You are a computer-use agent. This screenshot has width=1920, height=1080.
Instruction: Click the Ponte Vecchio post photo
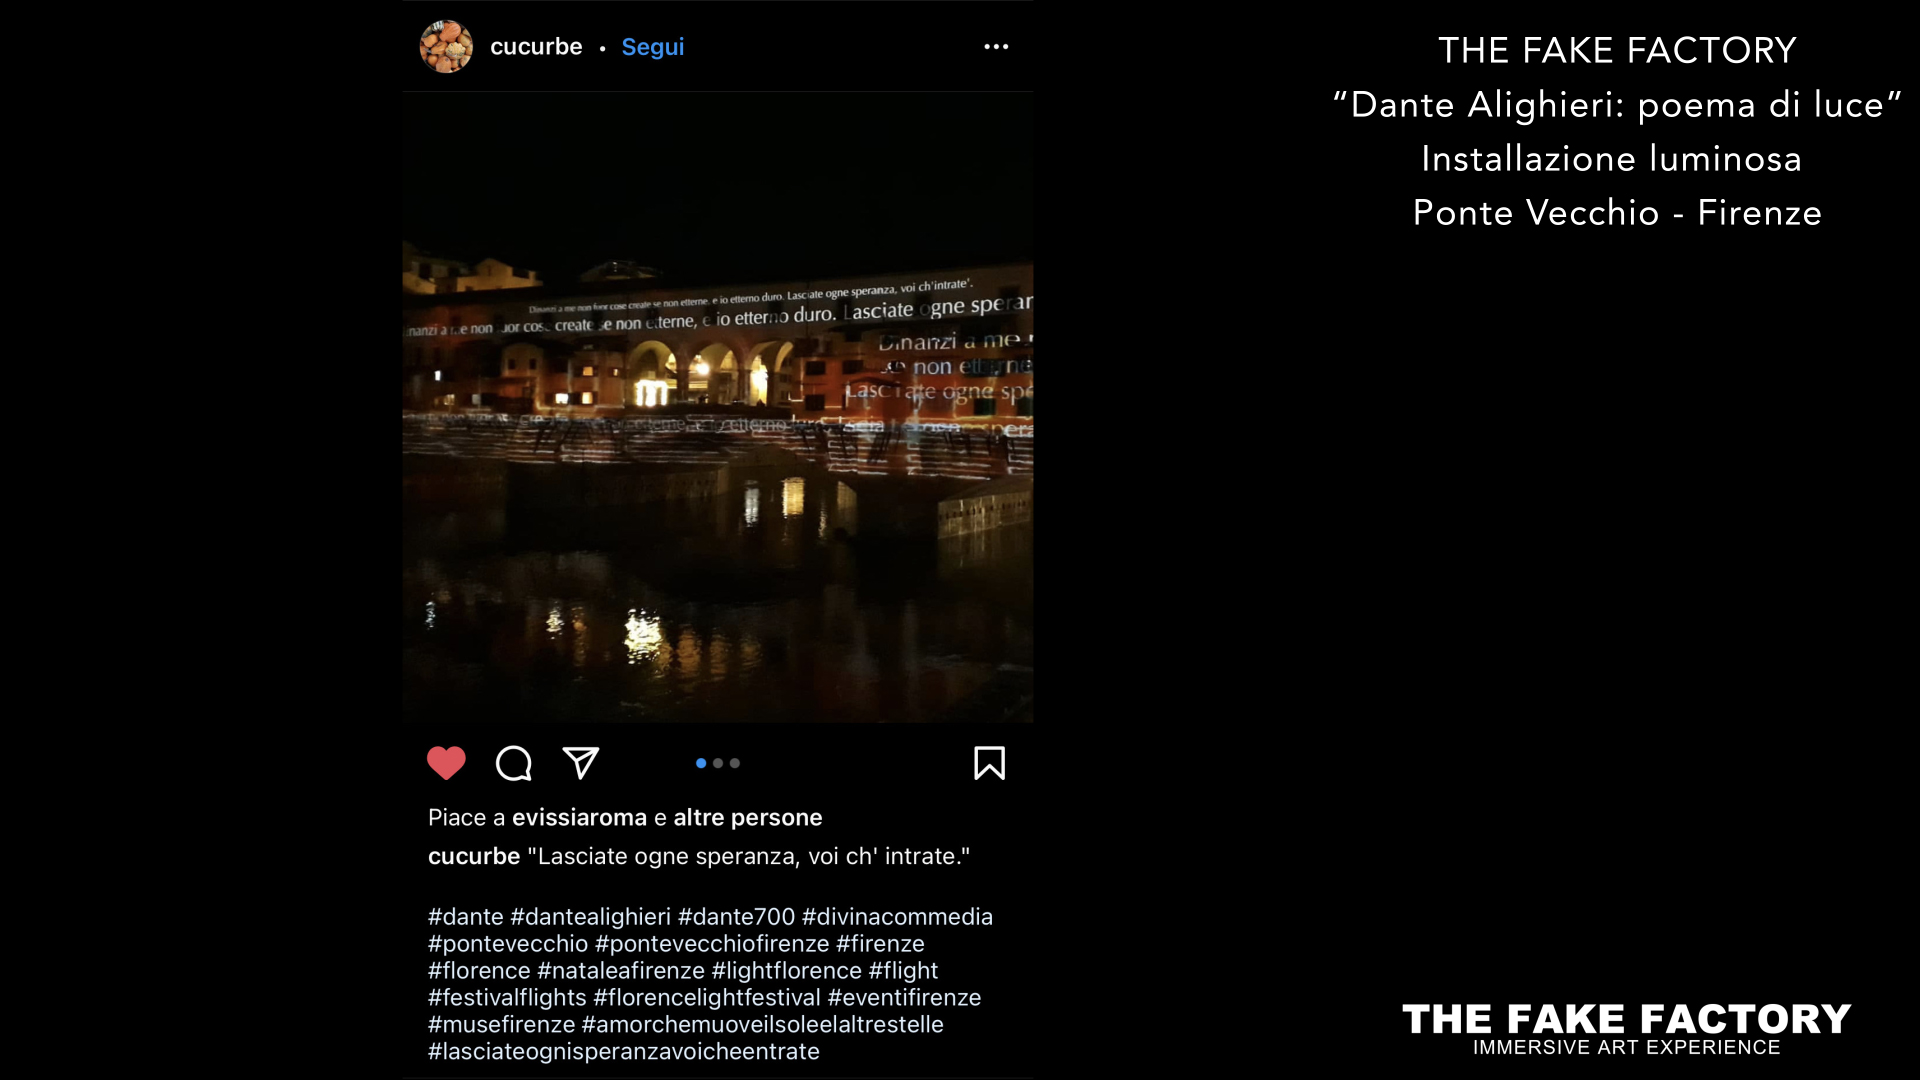(x=718, y=407)
